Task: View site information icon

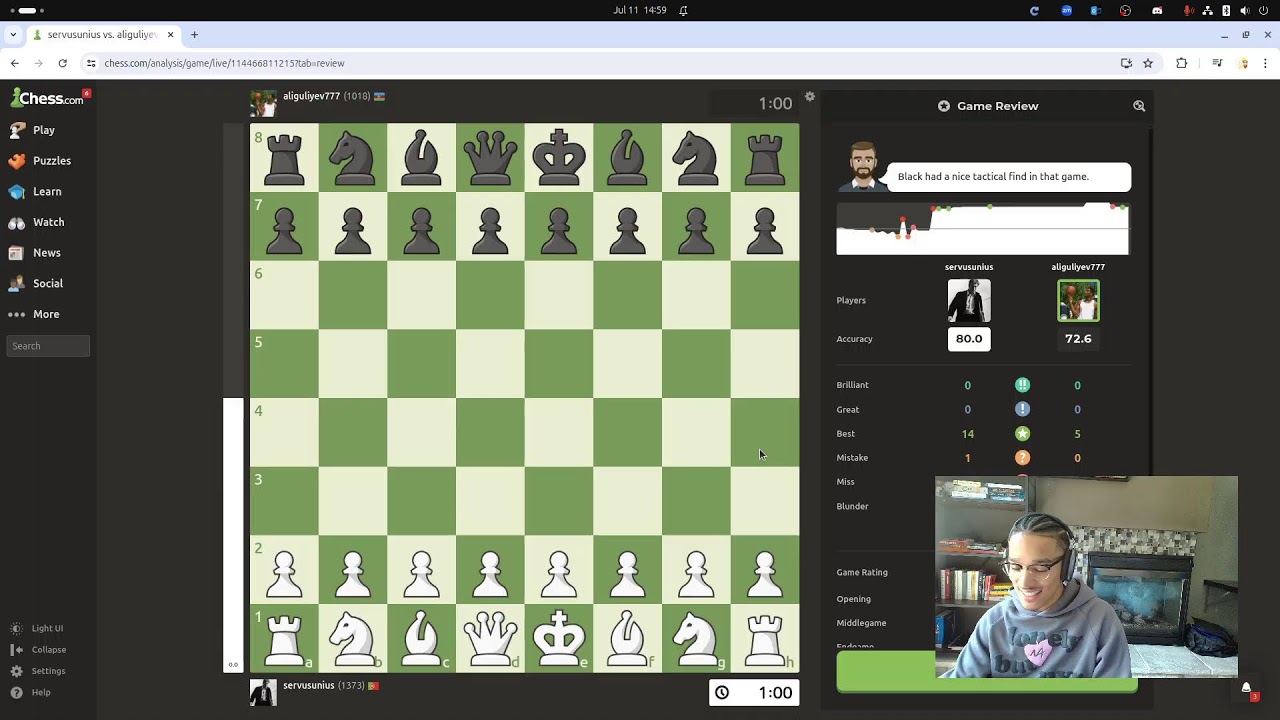Action: (x=91, y=63)
